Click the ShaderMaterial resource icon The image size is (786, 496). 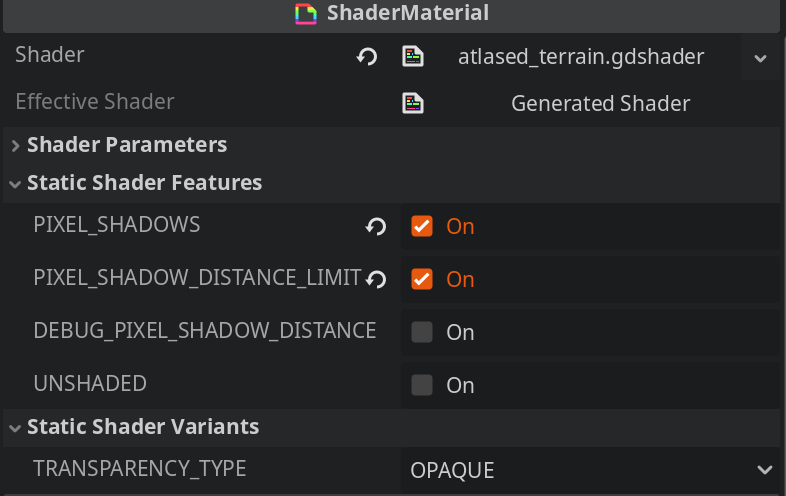(x=306, y=14)
